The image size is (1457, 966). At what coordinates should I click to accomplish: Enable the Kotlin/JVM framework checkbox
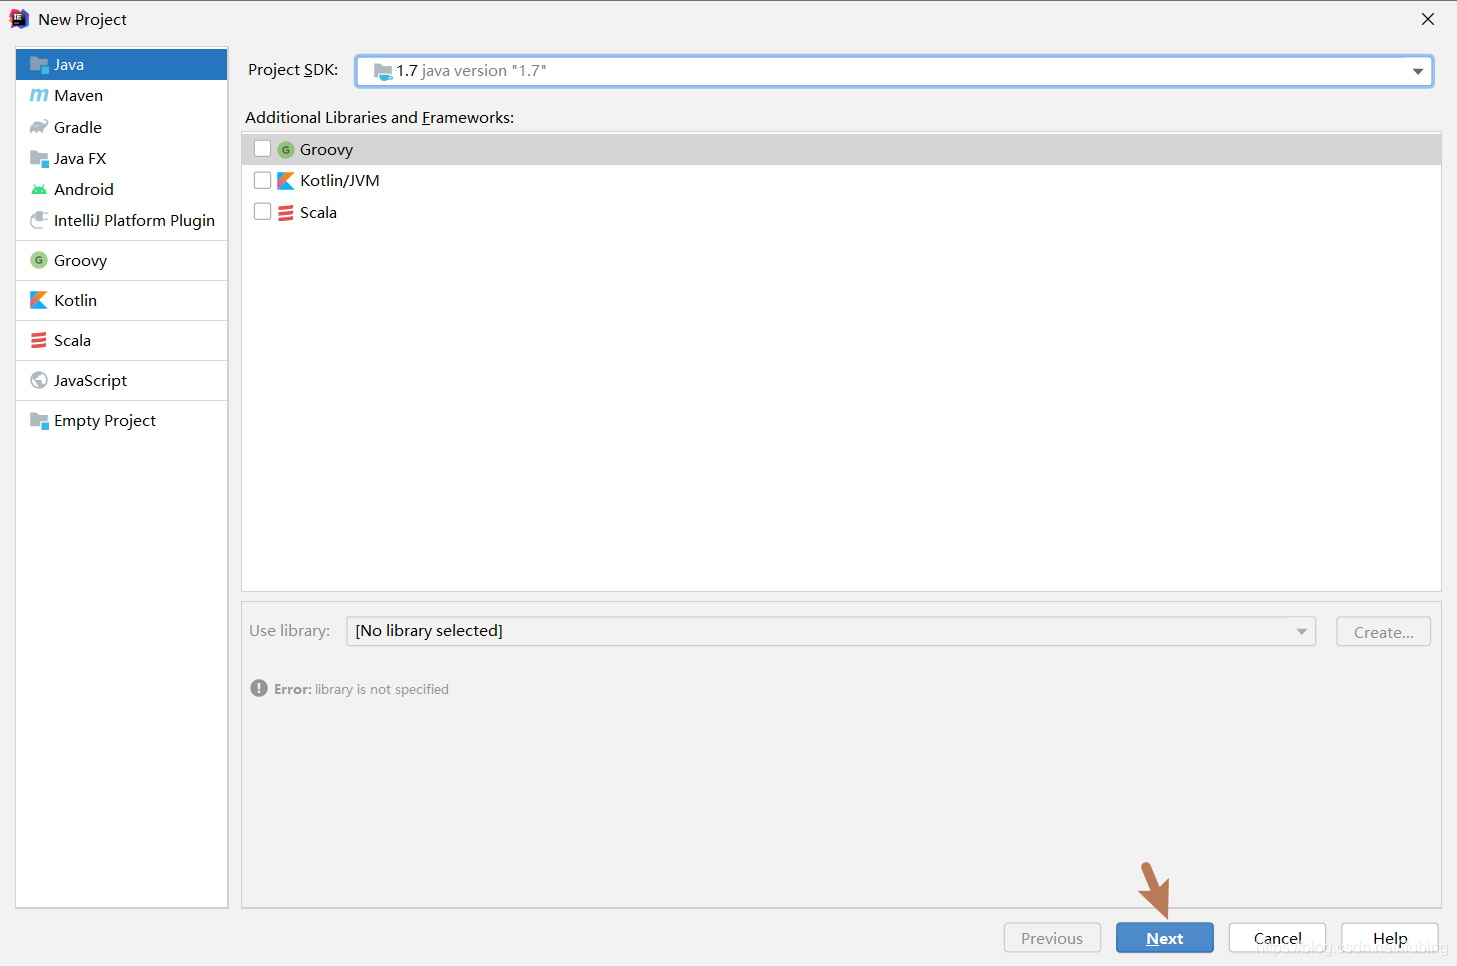pos(263,180)
